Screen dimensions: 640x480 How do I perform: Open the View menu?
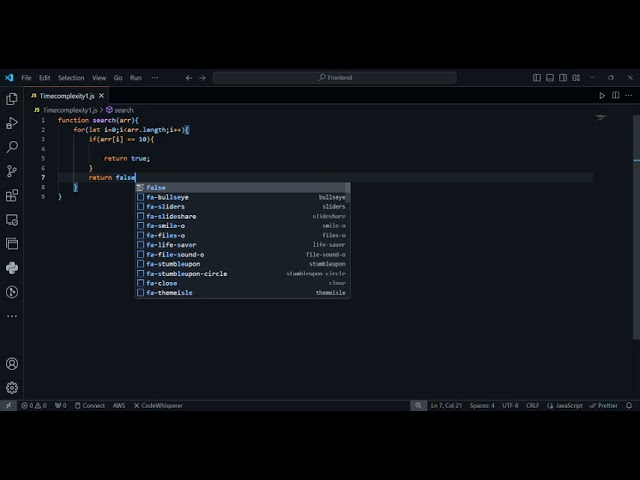(x=99, y=78)
